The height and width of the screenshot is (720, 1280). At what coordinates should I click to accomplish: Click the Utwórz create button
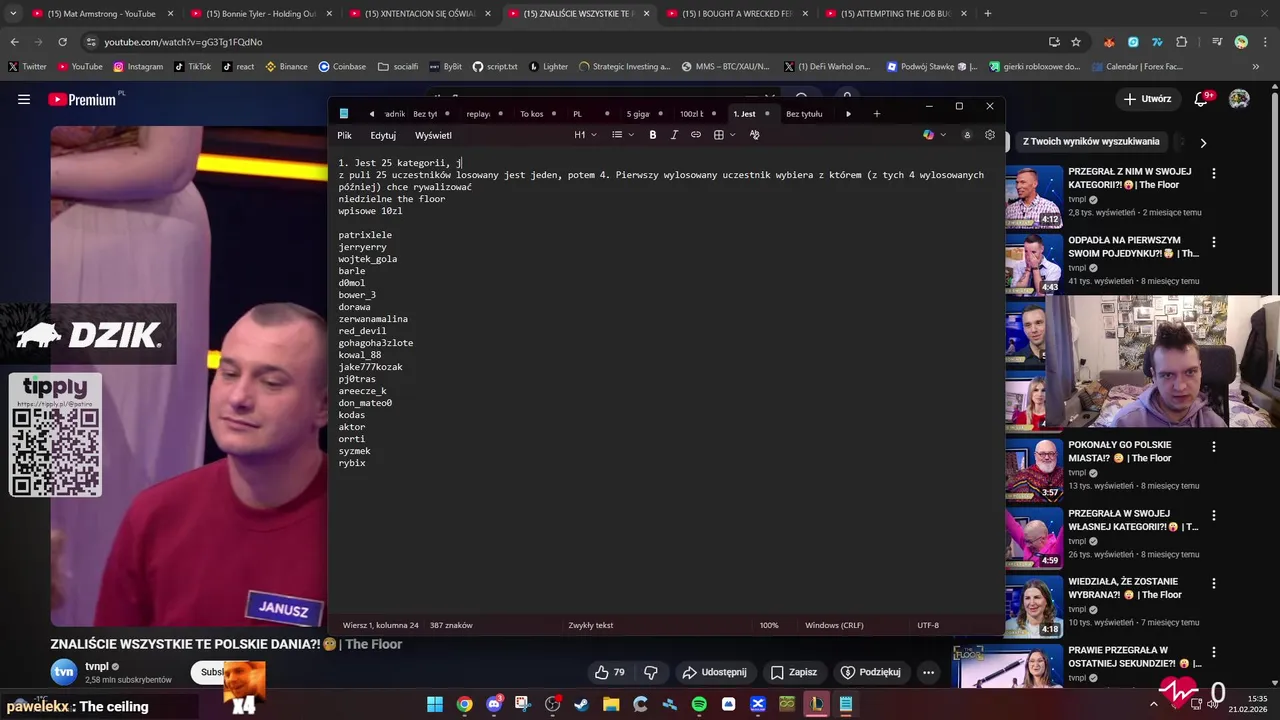tap(1147, 99)
